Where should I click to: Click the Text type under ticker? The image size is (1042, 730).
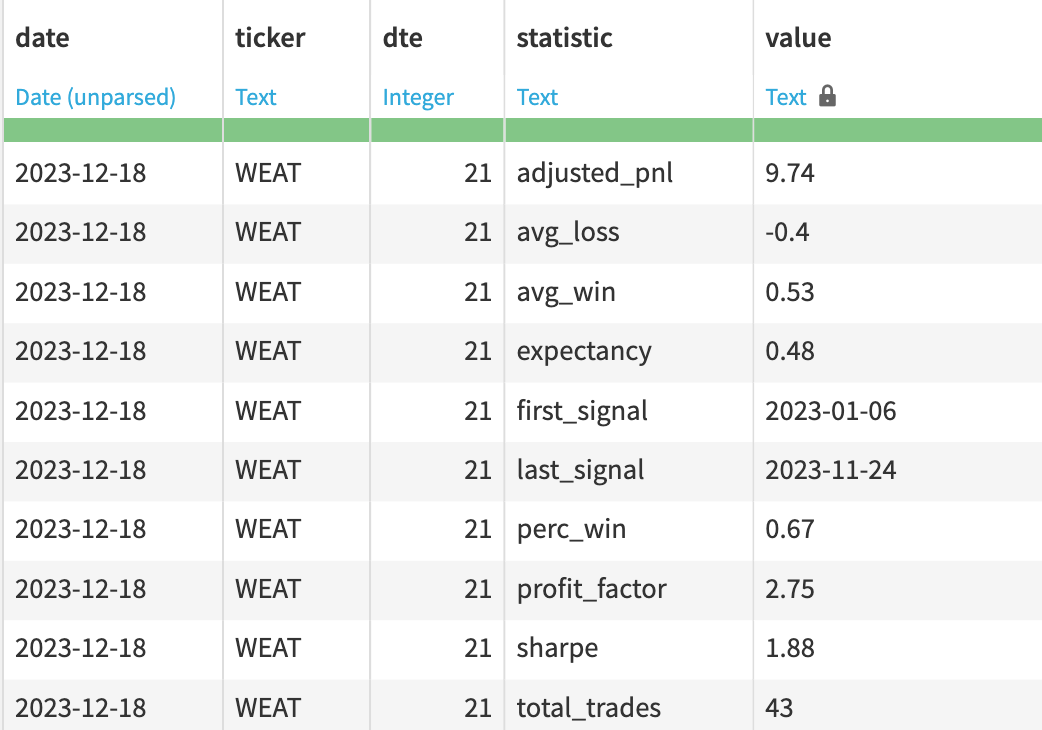pos(256,97)
